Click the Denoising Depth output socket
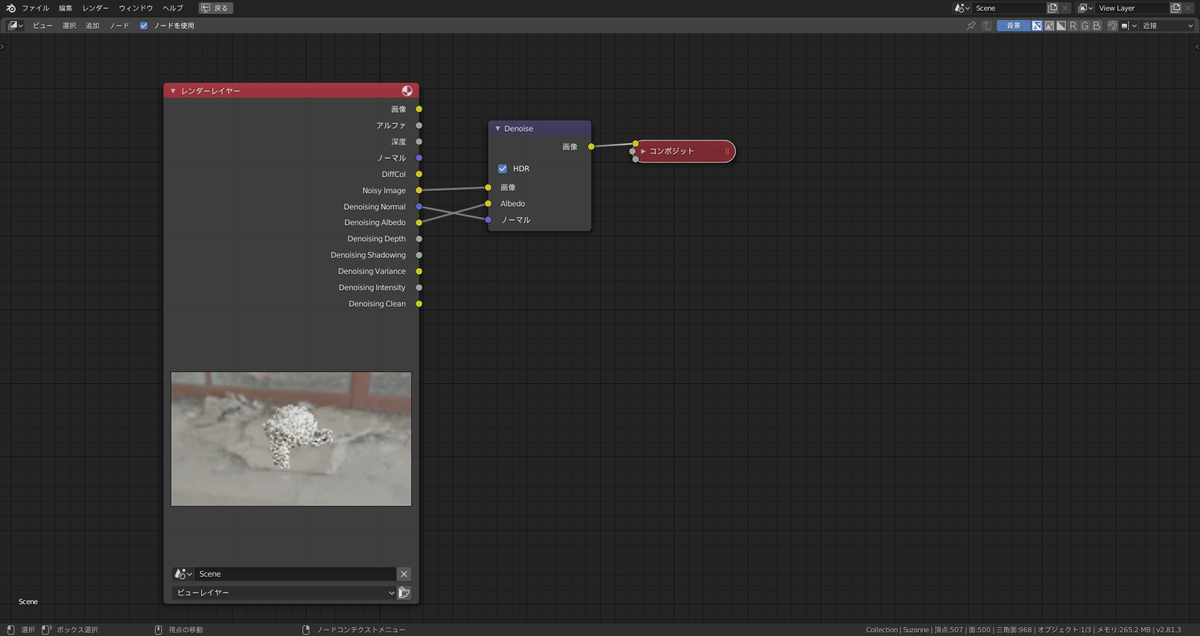 419,239
